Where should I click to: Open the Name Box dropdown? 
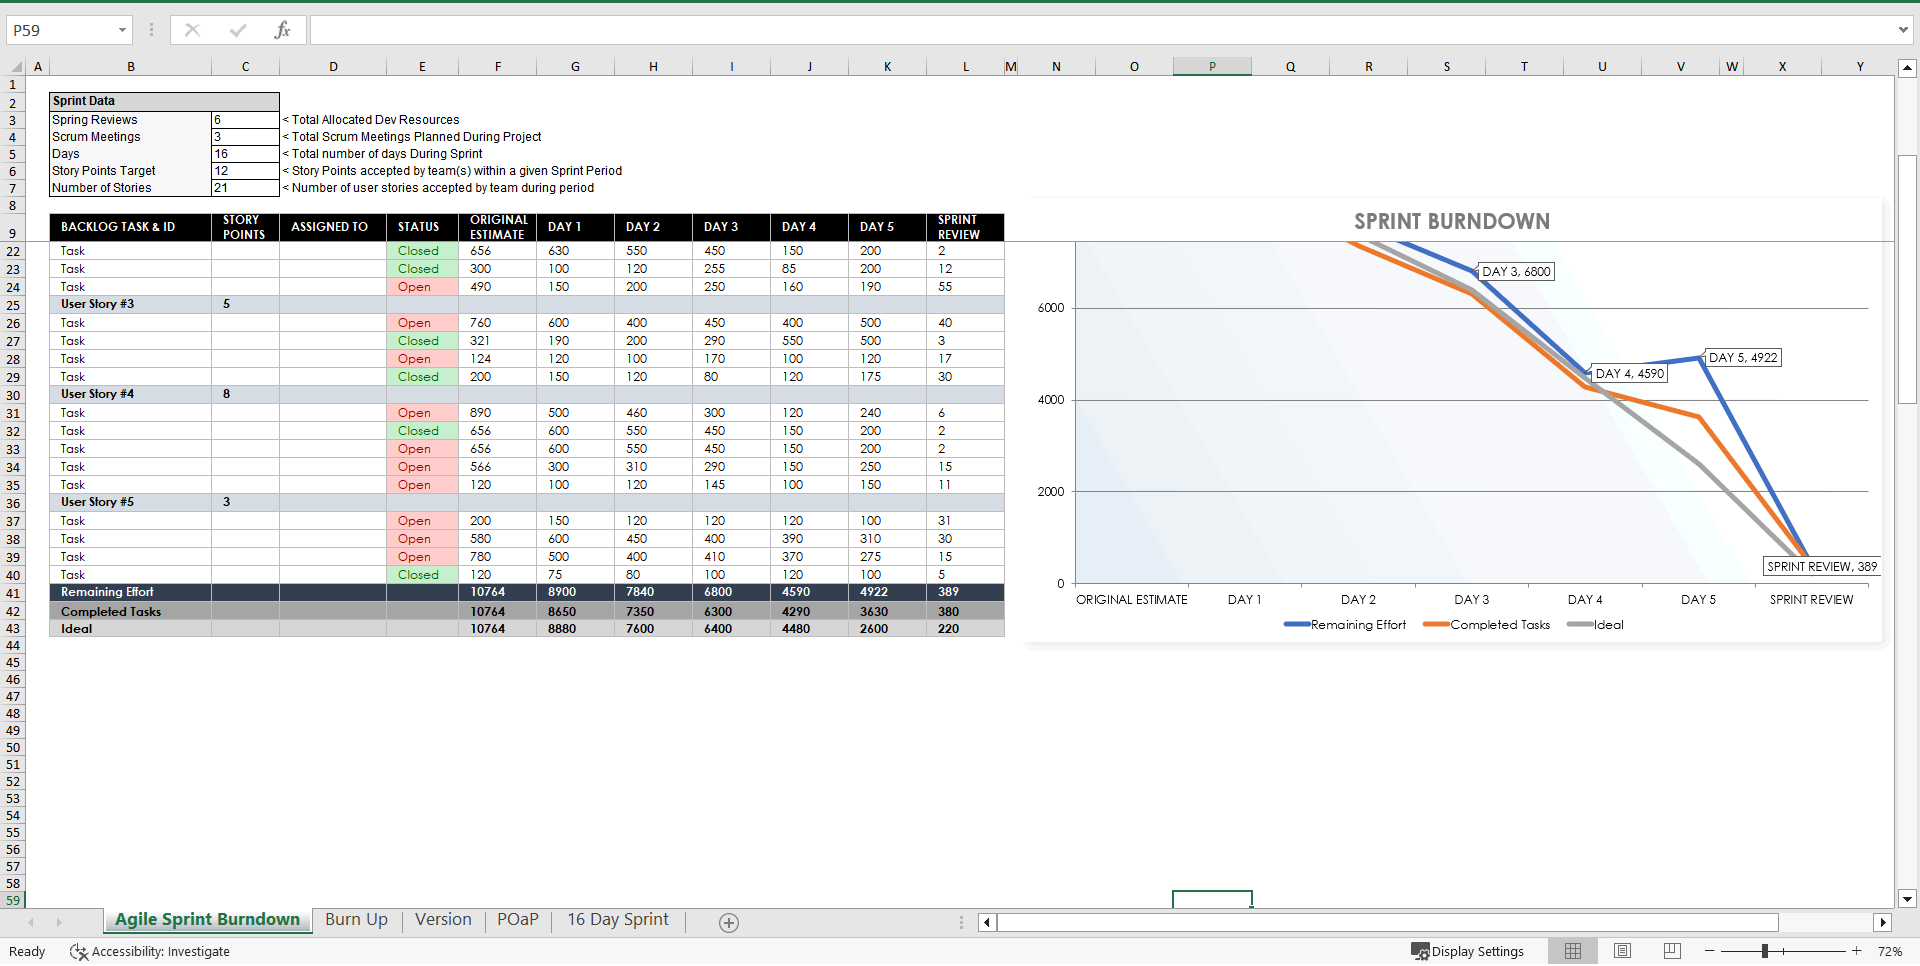[x=123, y=30]
